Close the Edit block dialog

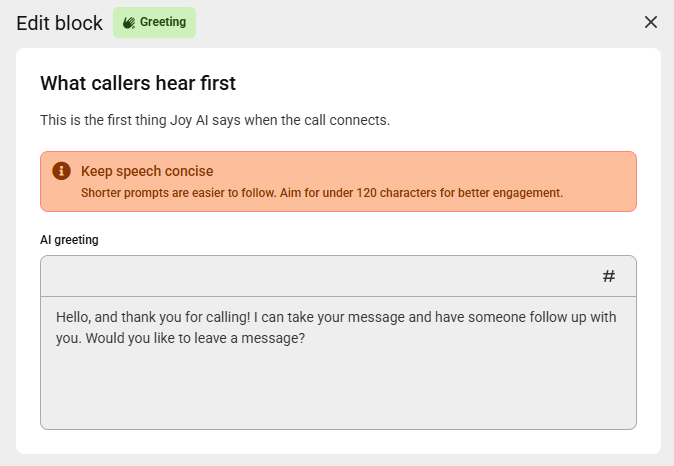point(651,22)
